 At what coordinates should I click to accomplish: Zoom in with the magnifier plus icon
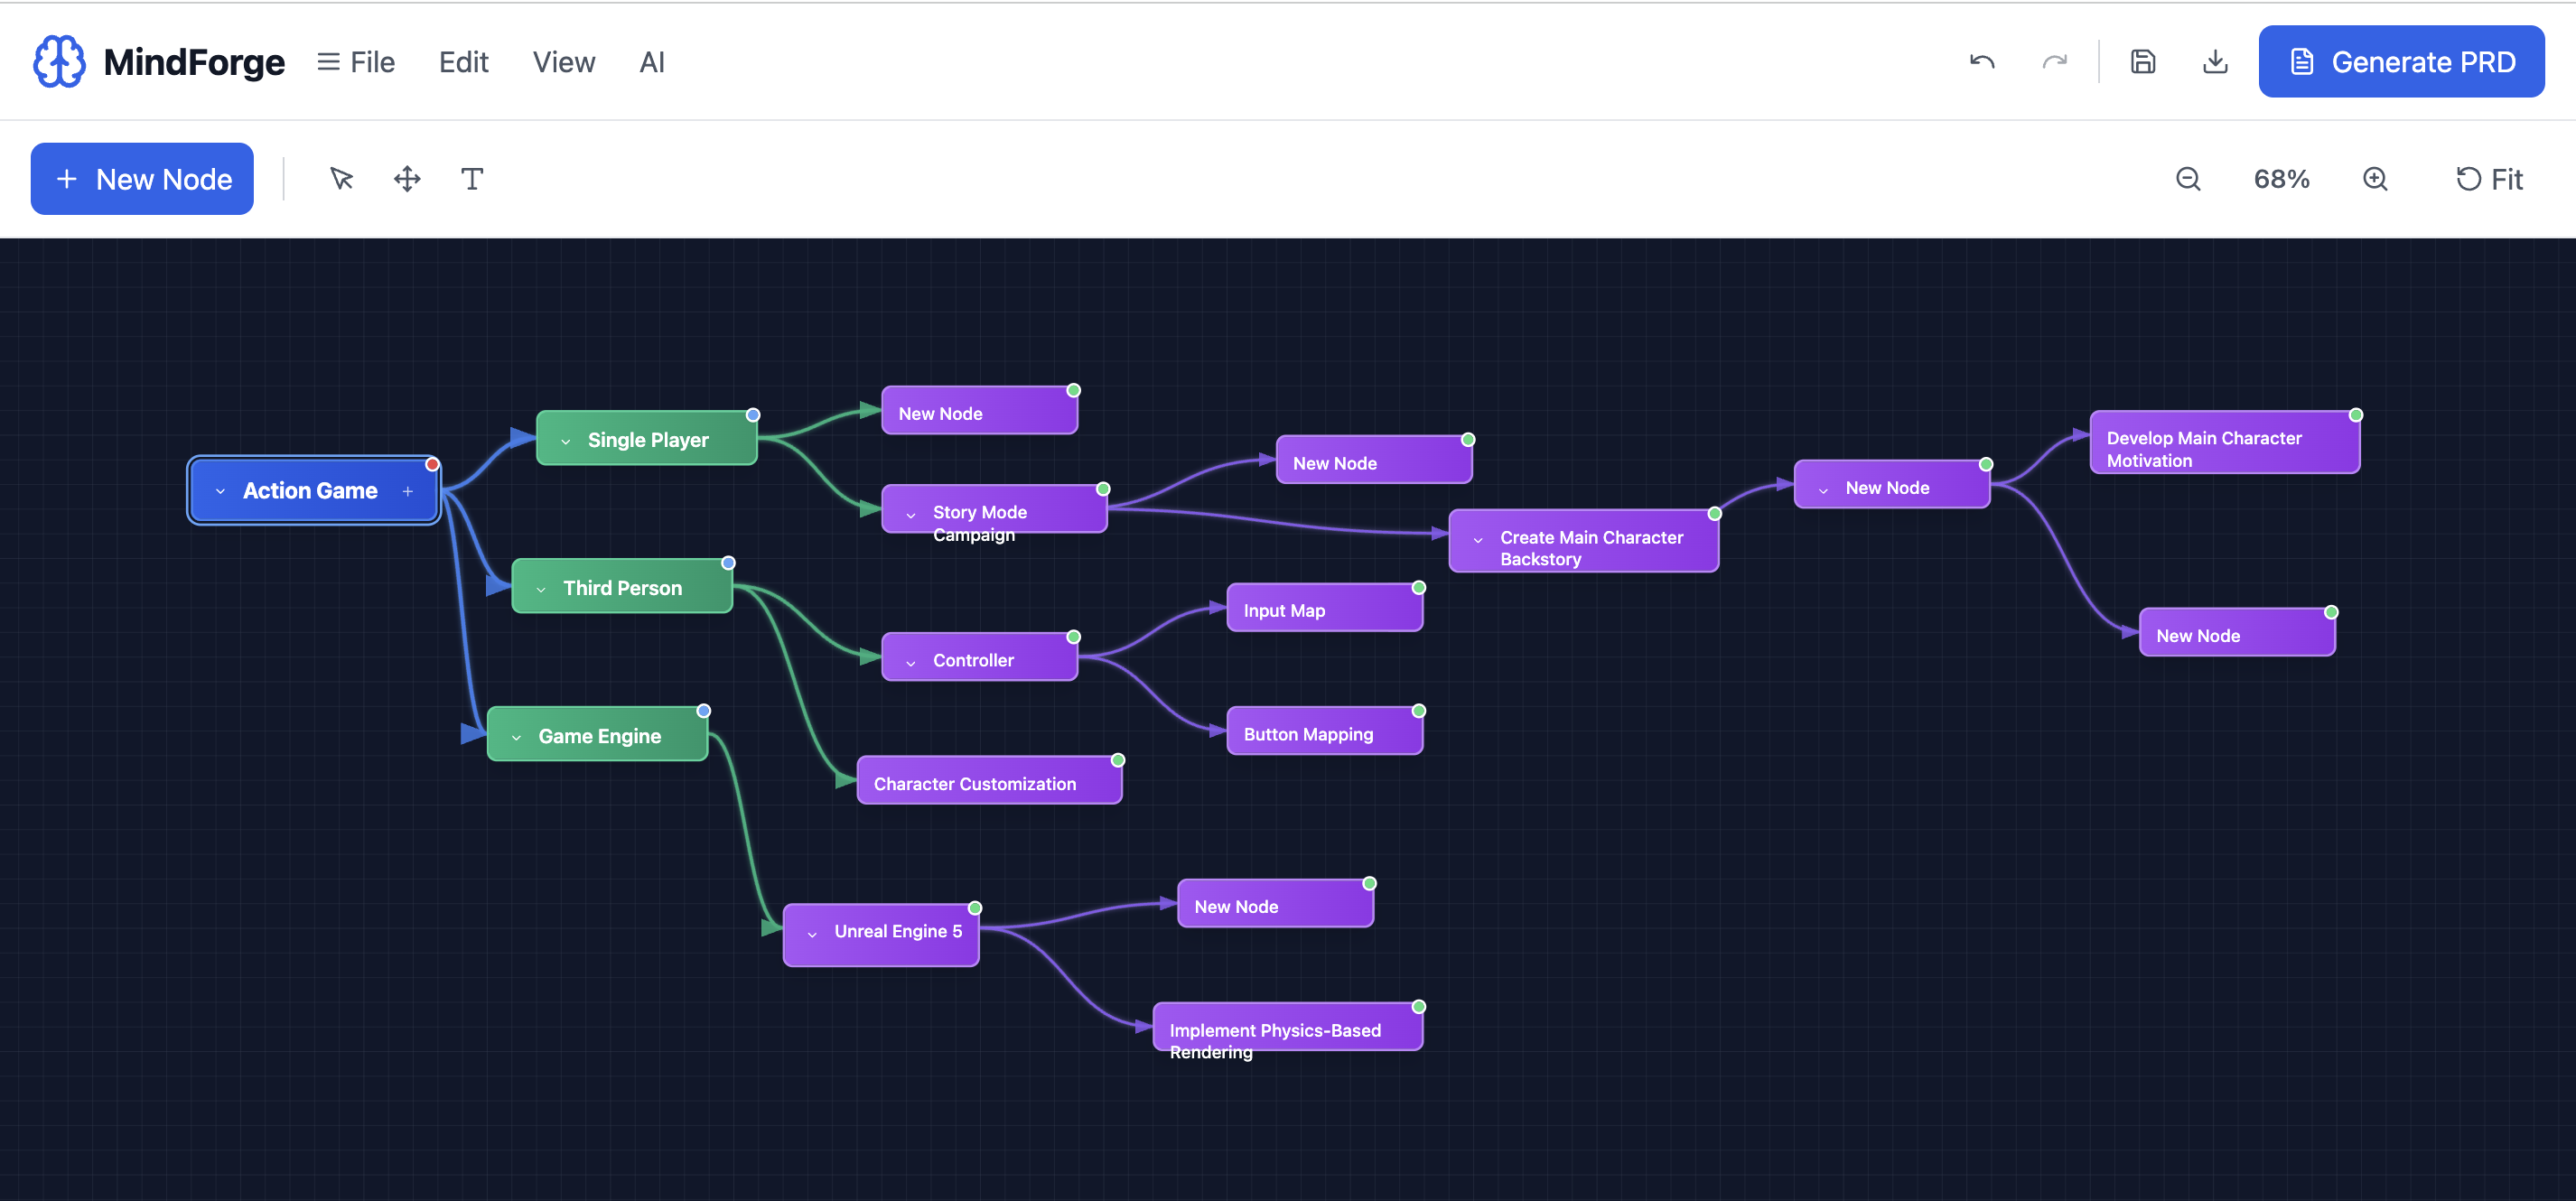tap(2375, 179)
